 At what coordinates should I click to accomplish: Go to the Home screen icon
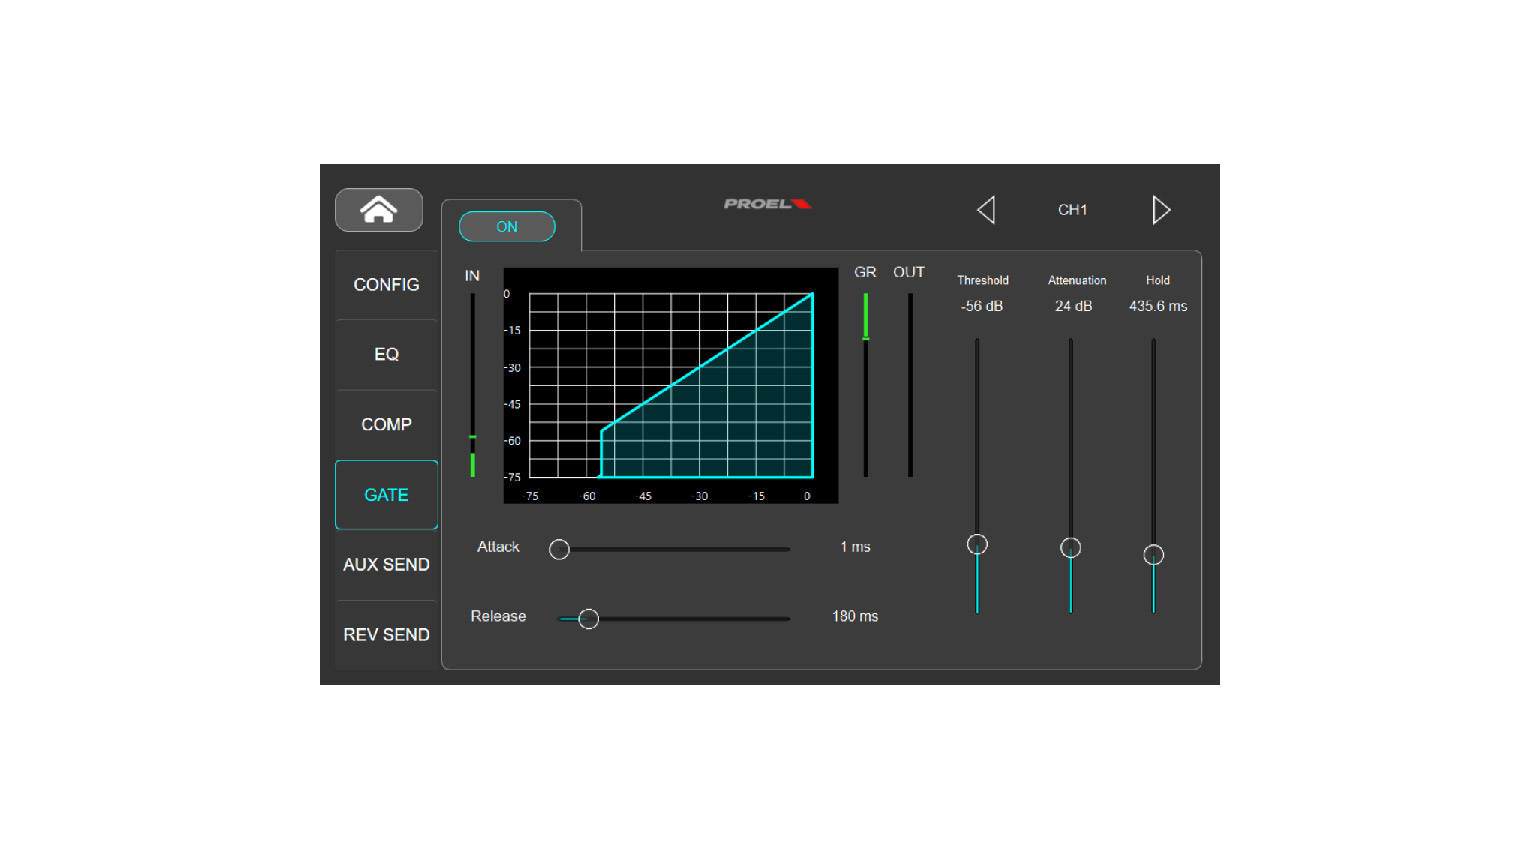(378, 210)
